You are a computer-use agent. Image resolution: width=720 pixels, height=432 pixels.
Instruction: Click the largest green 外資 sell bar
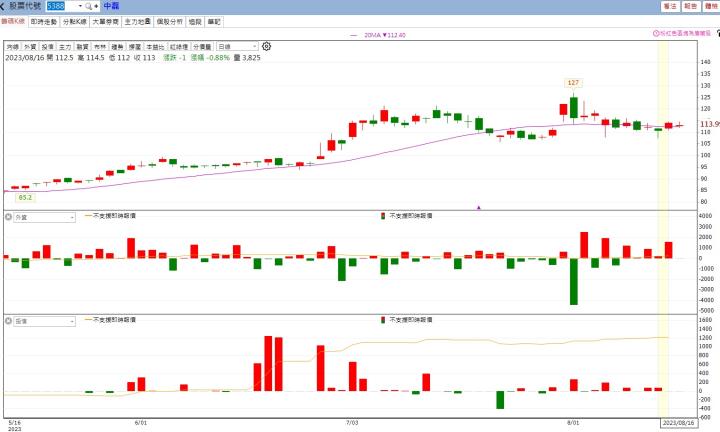tap(574, 281)
